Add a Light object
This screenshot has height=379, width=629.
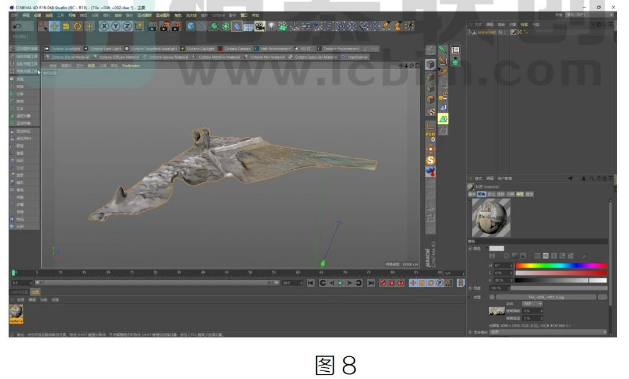272,26
